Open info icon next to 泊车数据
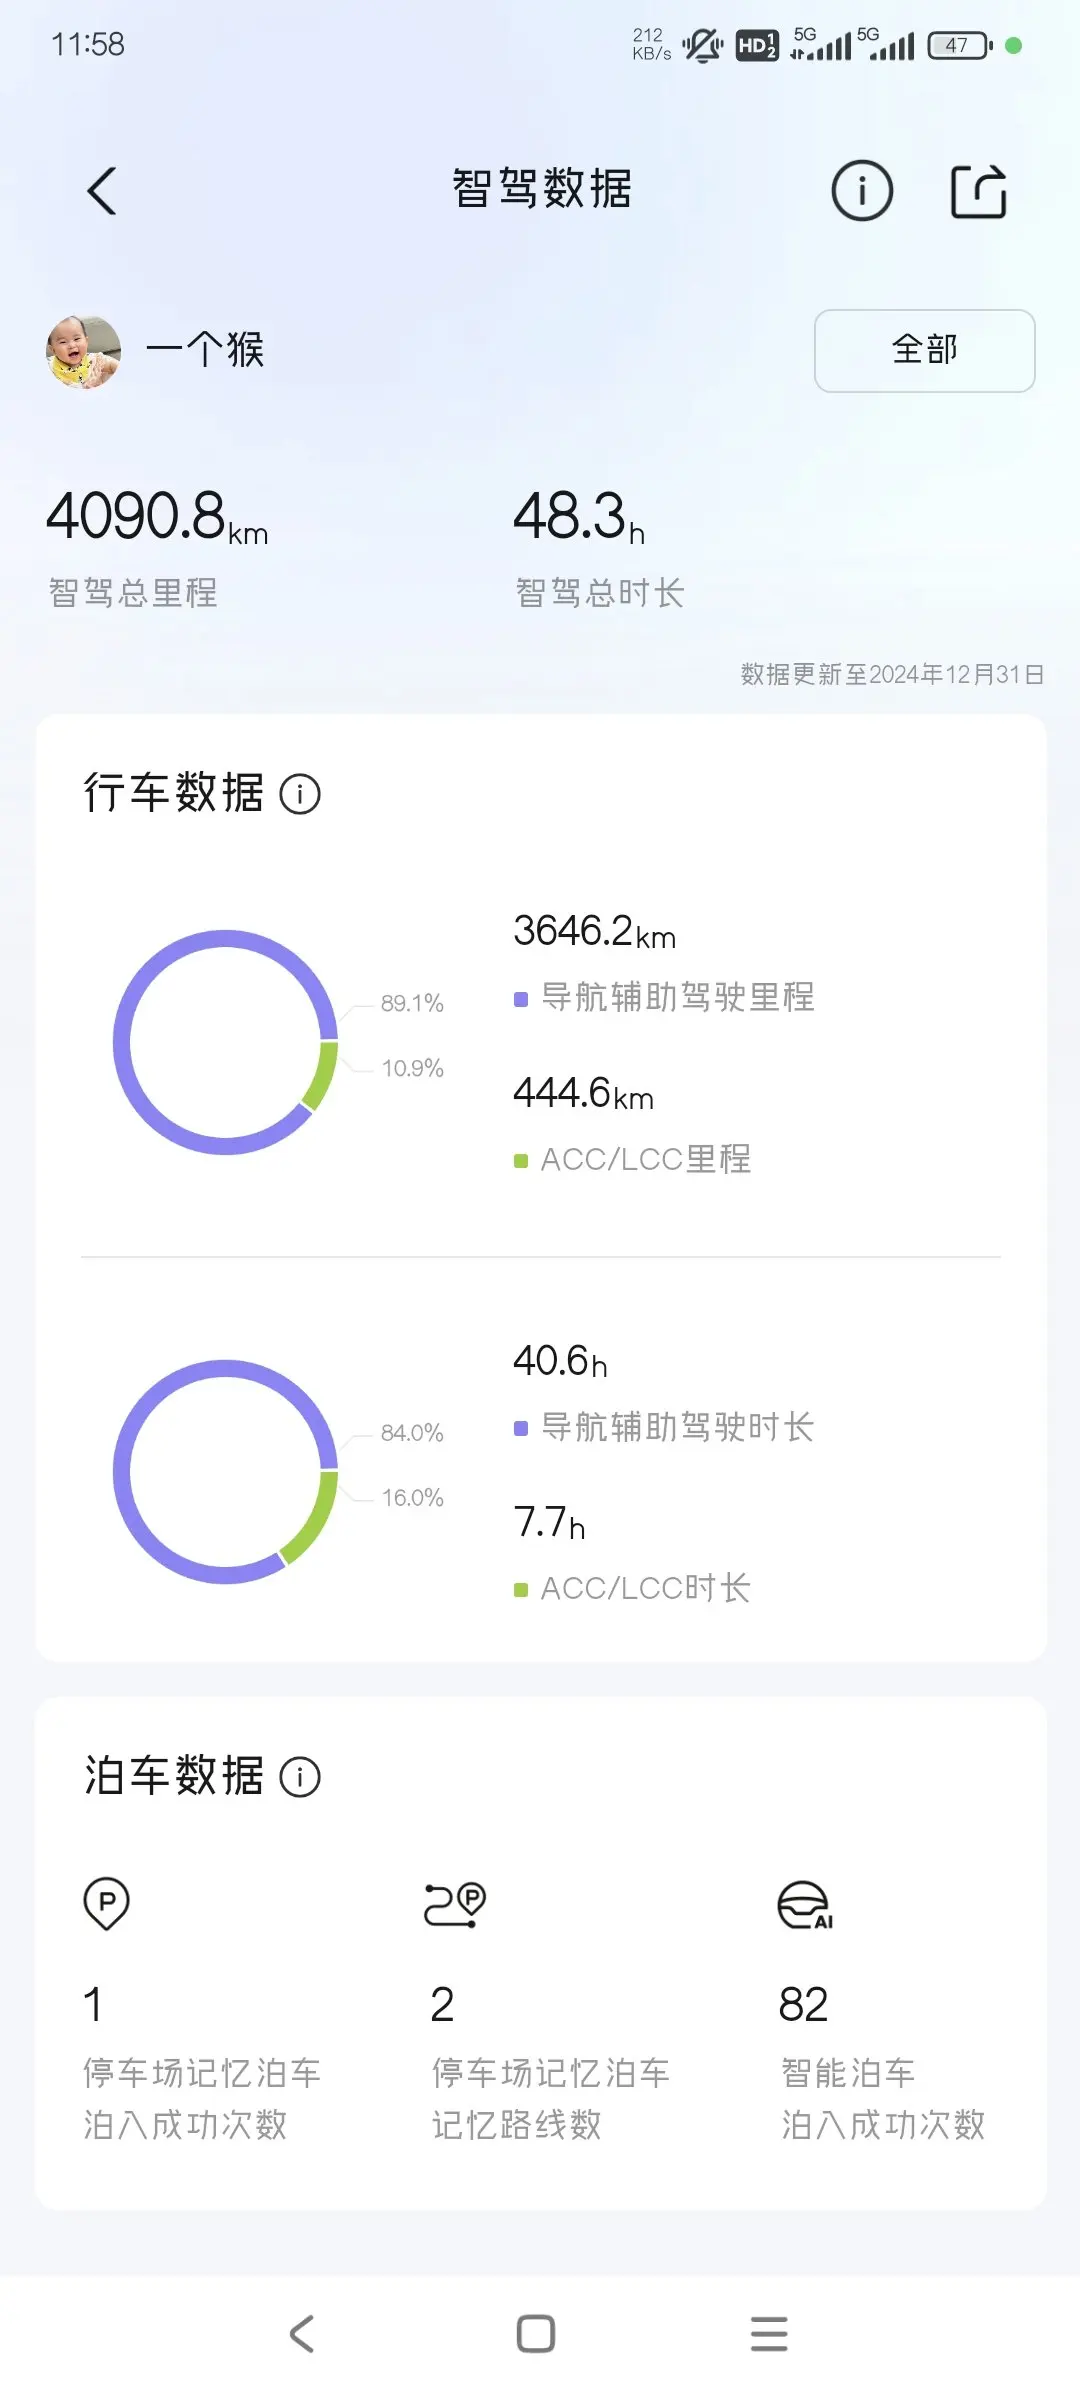Image resolution: width=1080 pixels, height=2400 pixels. point(300,1777)
